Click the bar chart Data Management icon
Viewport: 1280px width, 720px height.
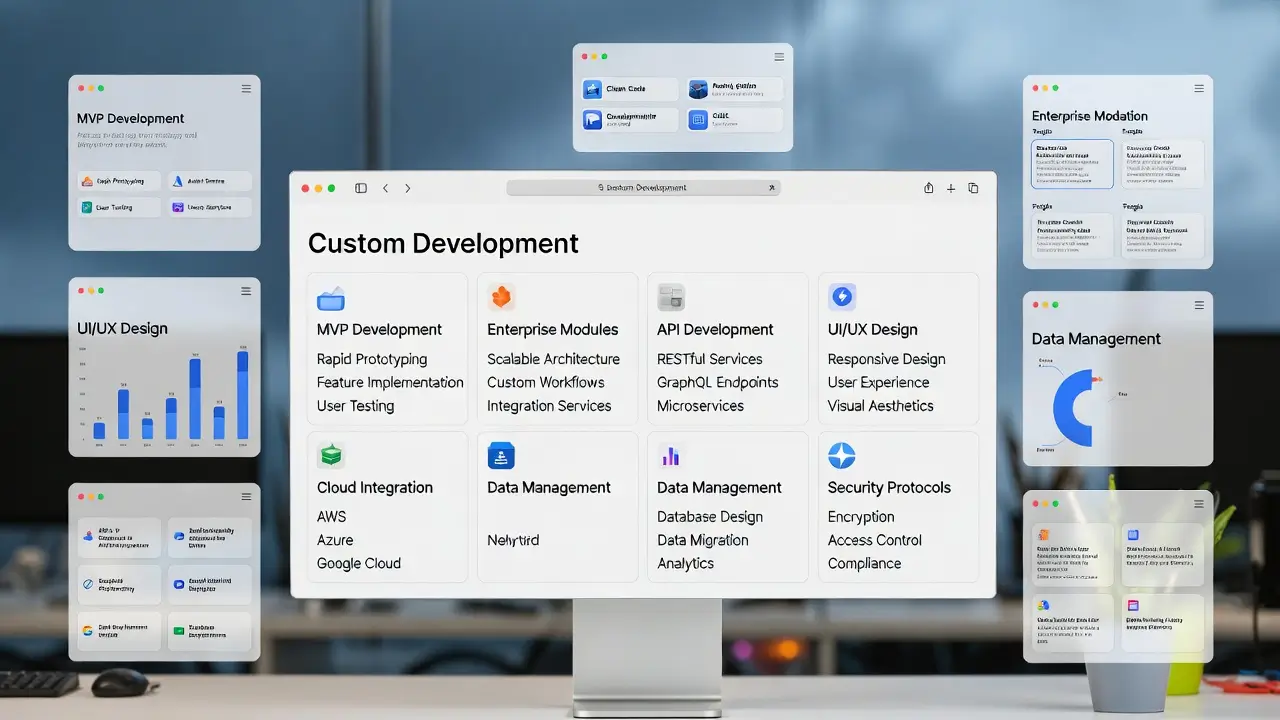click(670, 456)
